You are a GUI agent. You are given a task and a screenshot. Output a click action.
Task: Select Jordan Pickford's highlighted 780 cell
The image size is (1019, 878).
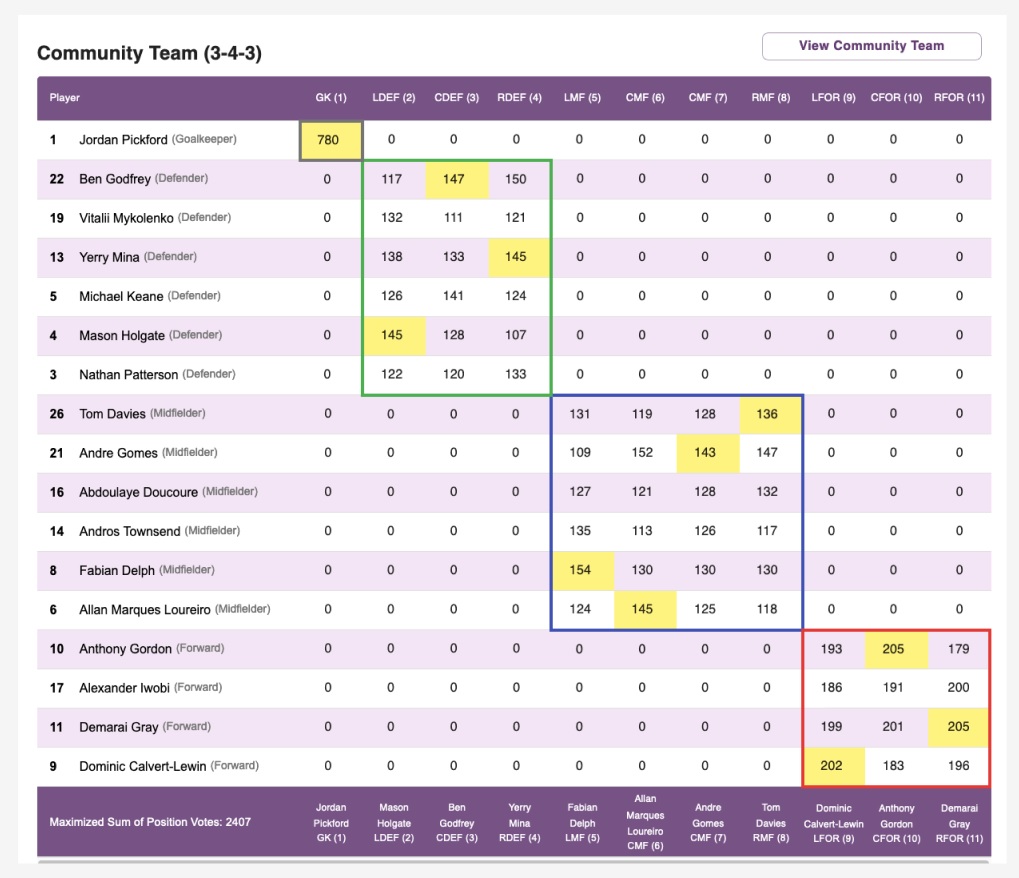click(331, 140)
